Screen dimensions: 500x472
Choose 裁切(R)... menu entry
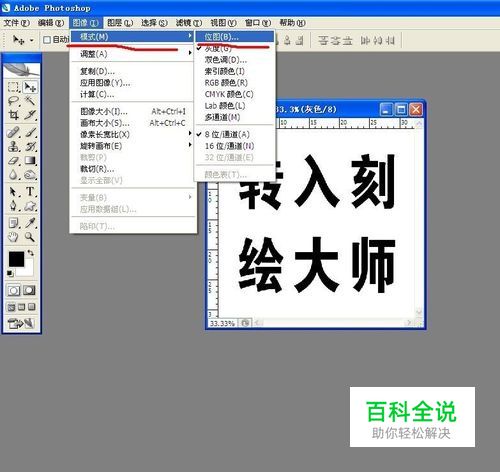tap(132, 169)
